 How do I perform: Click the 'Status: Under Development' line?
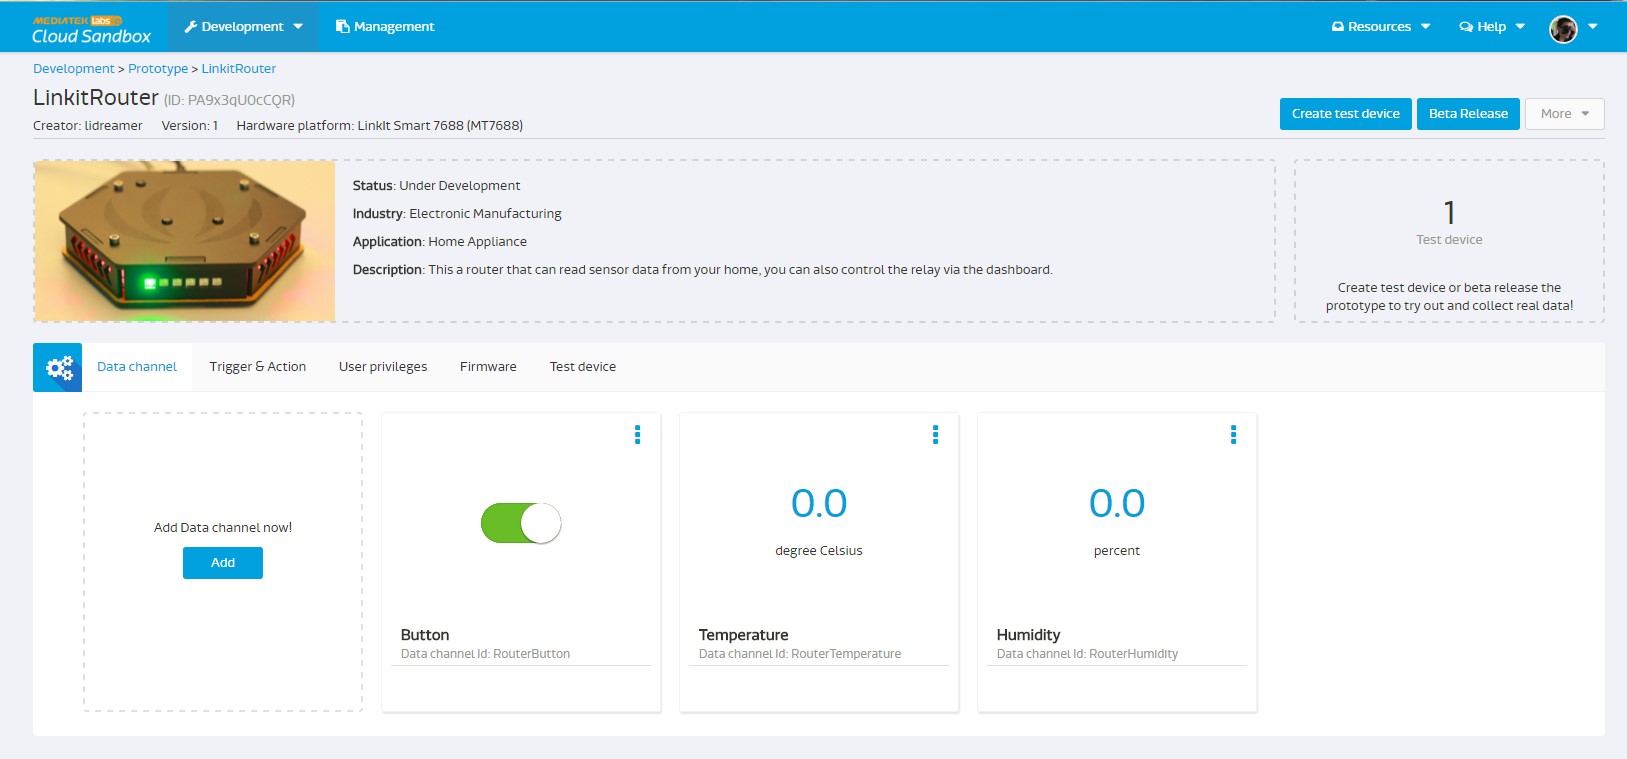(436, 186)
